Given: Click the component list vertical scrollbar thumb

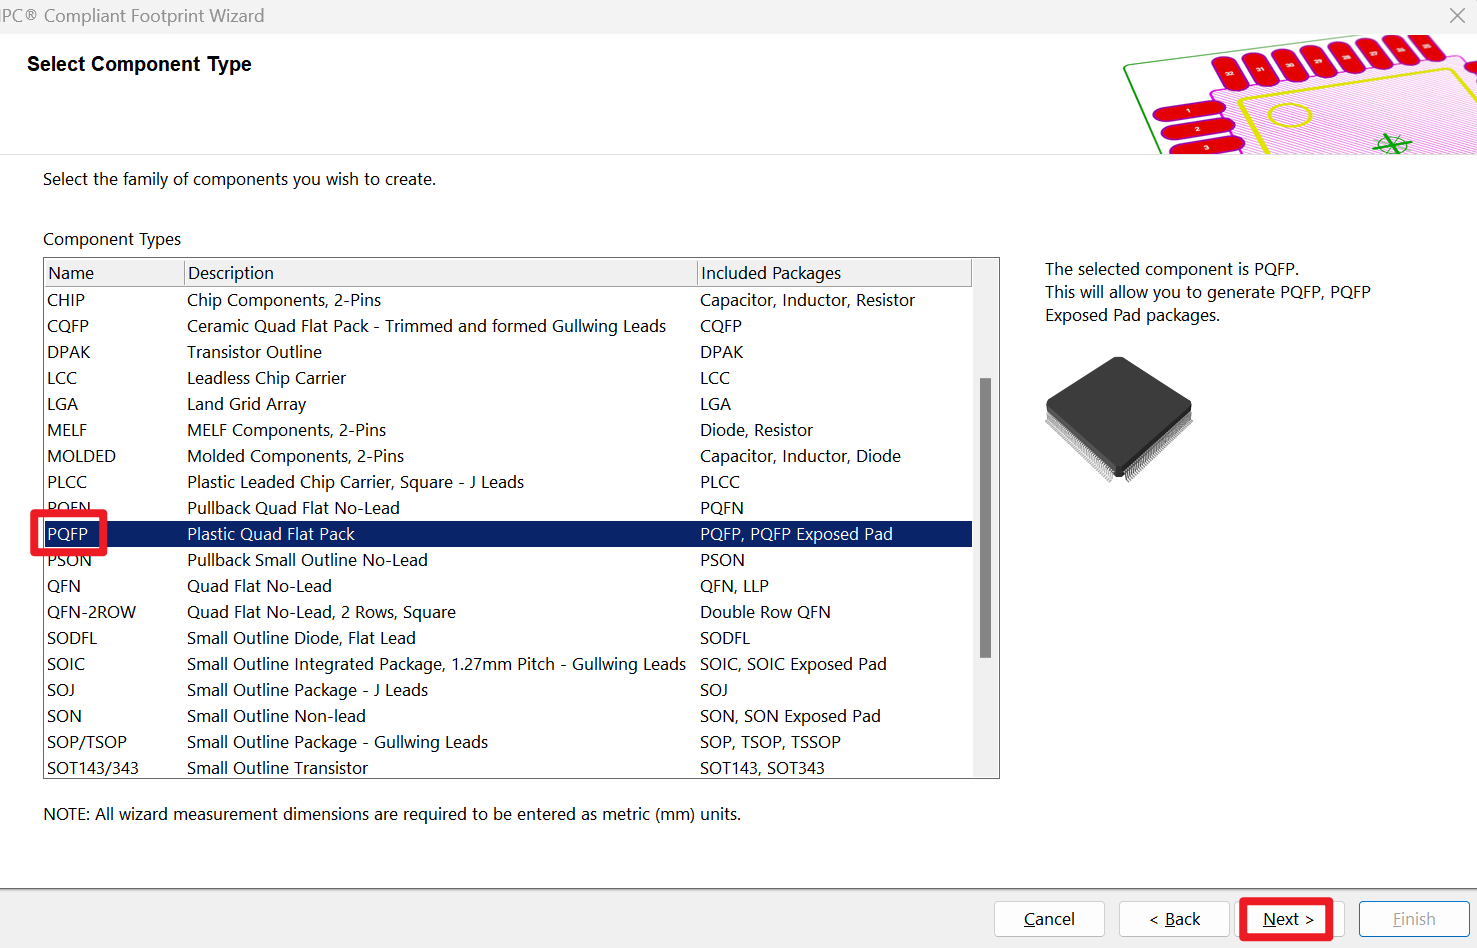Looking at the screenshot, I should tap(985, 517).
